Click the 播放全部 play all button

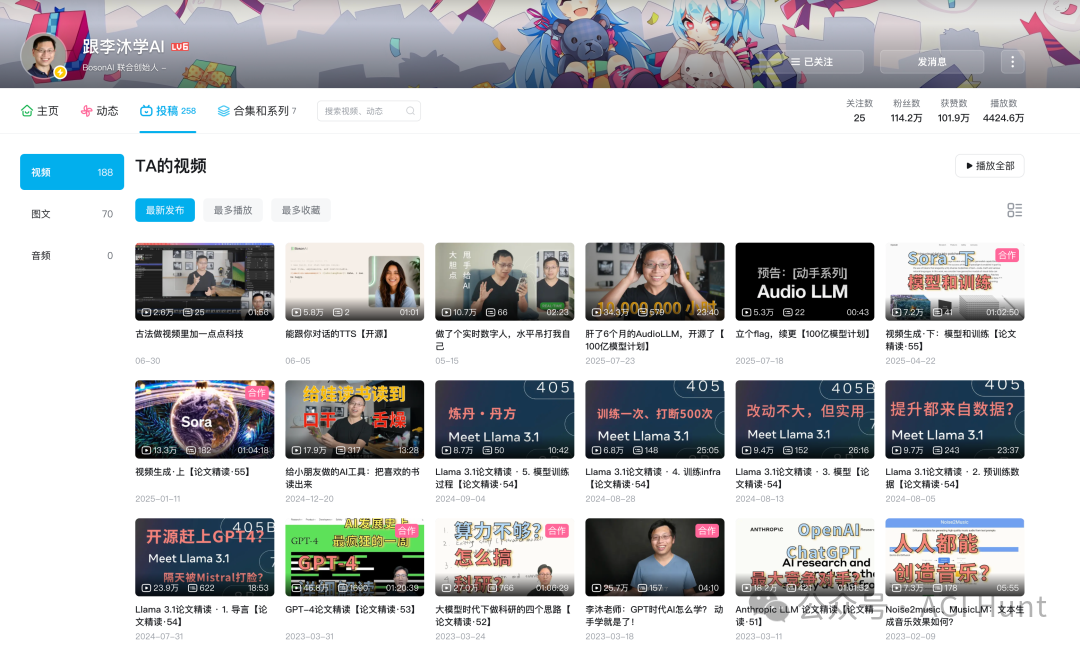click(990, 166)
